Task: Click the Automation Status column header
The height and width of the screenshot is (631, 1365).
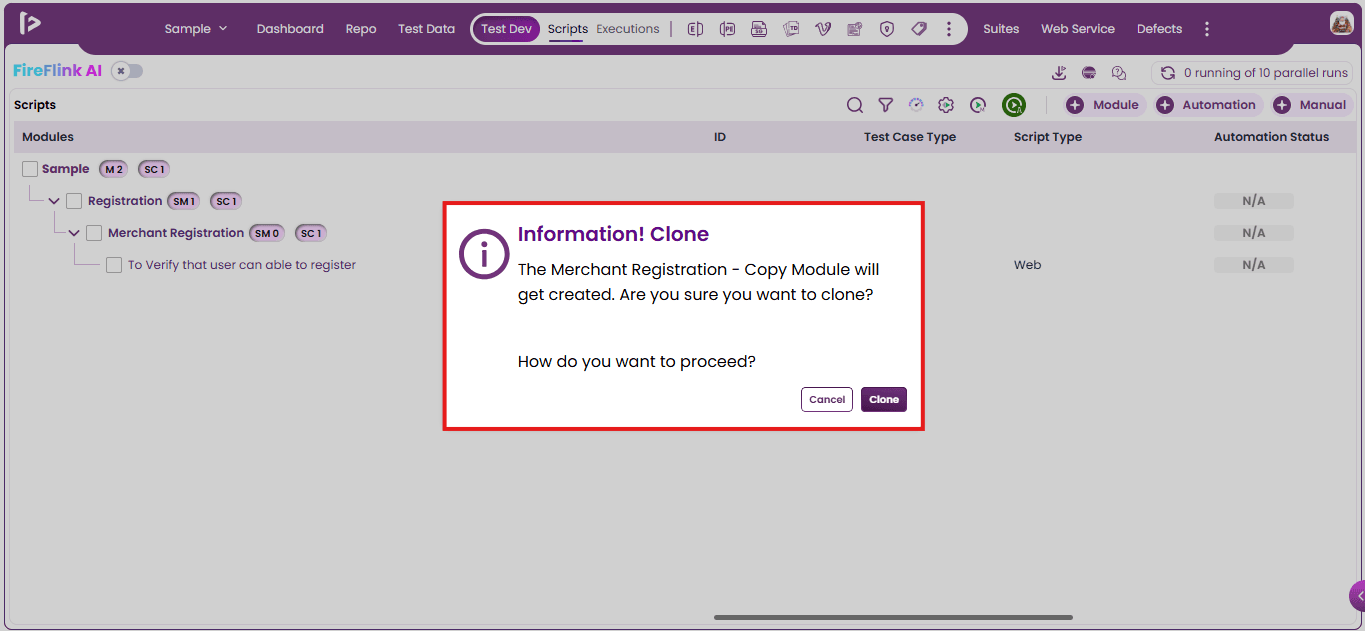Action: point(1271,137)
